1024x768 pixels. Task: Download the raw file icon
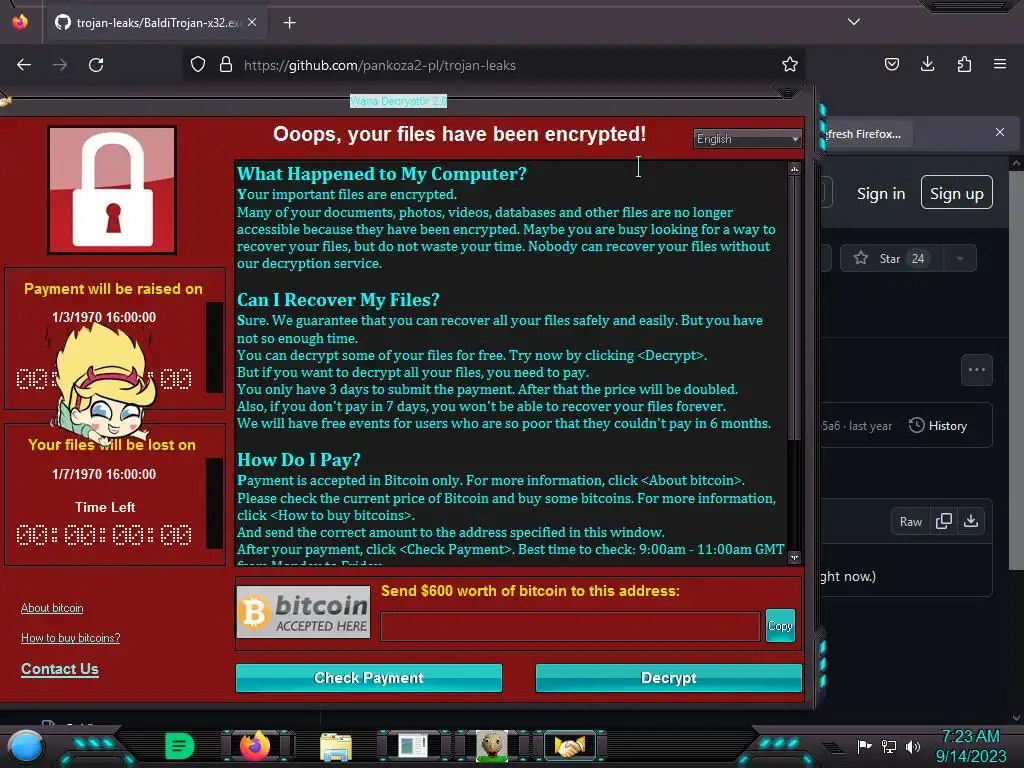pyautogui.click(x=971, y=521)
